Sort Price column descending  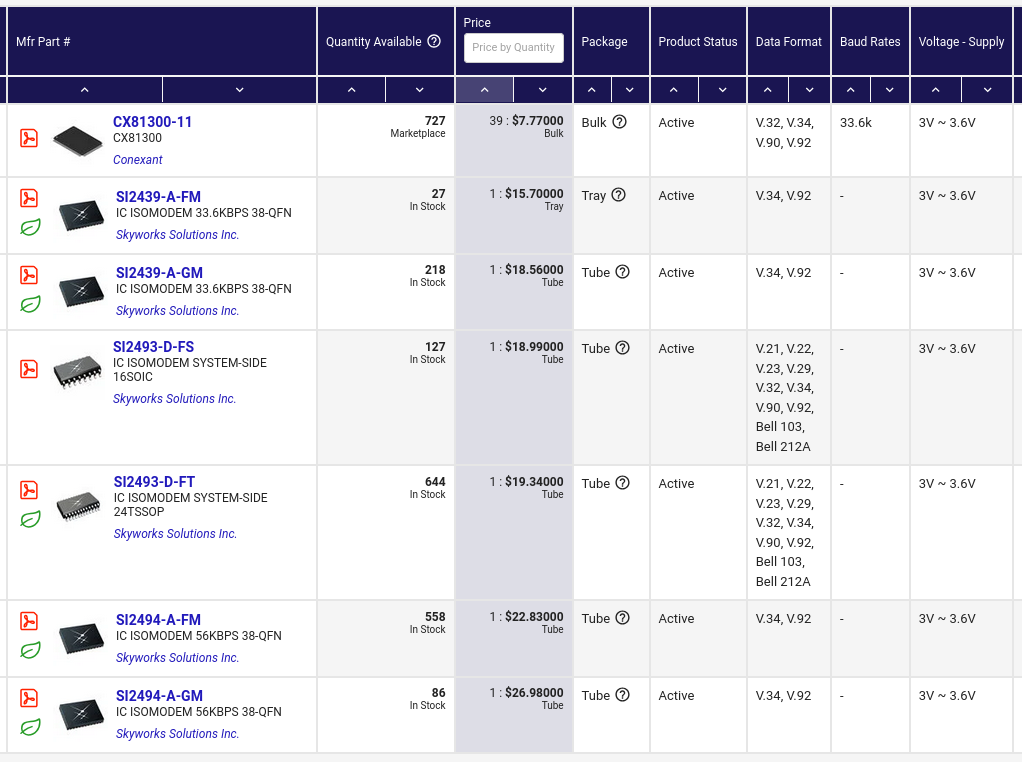coord(543,90)
